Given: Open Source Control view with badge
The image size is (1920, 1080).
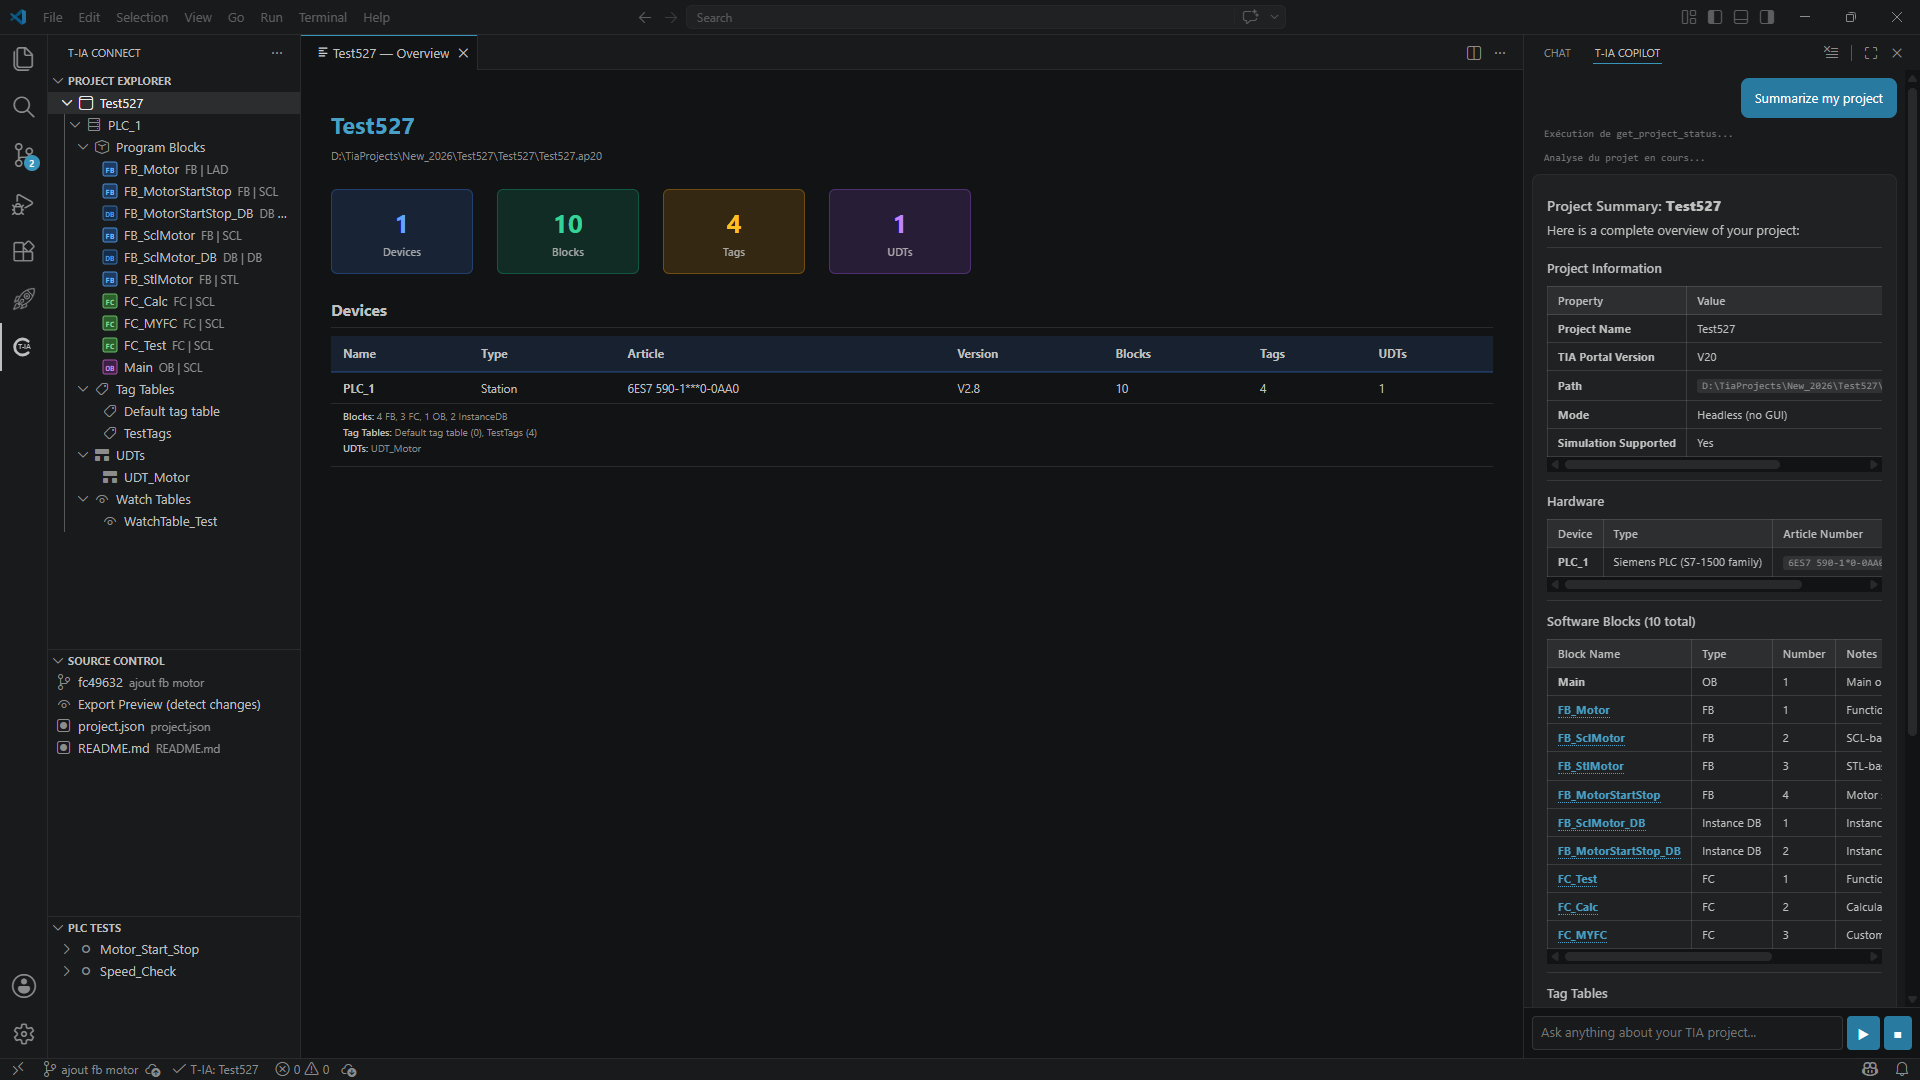Looking at the screenshot, I should 23,155.
